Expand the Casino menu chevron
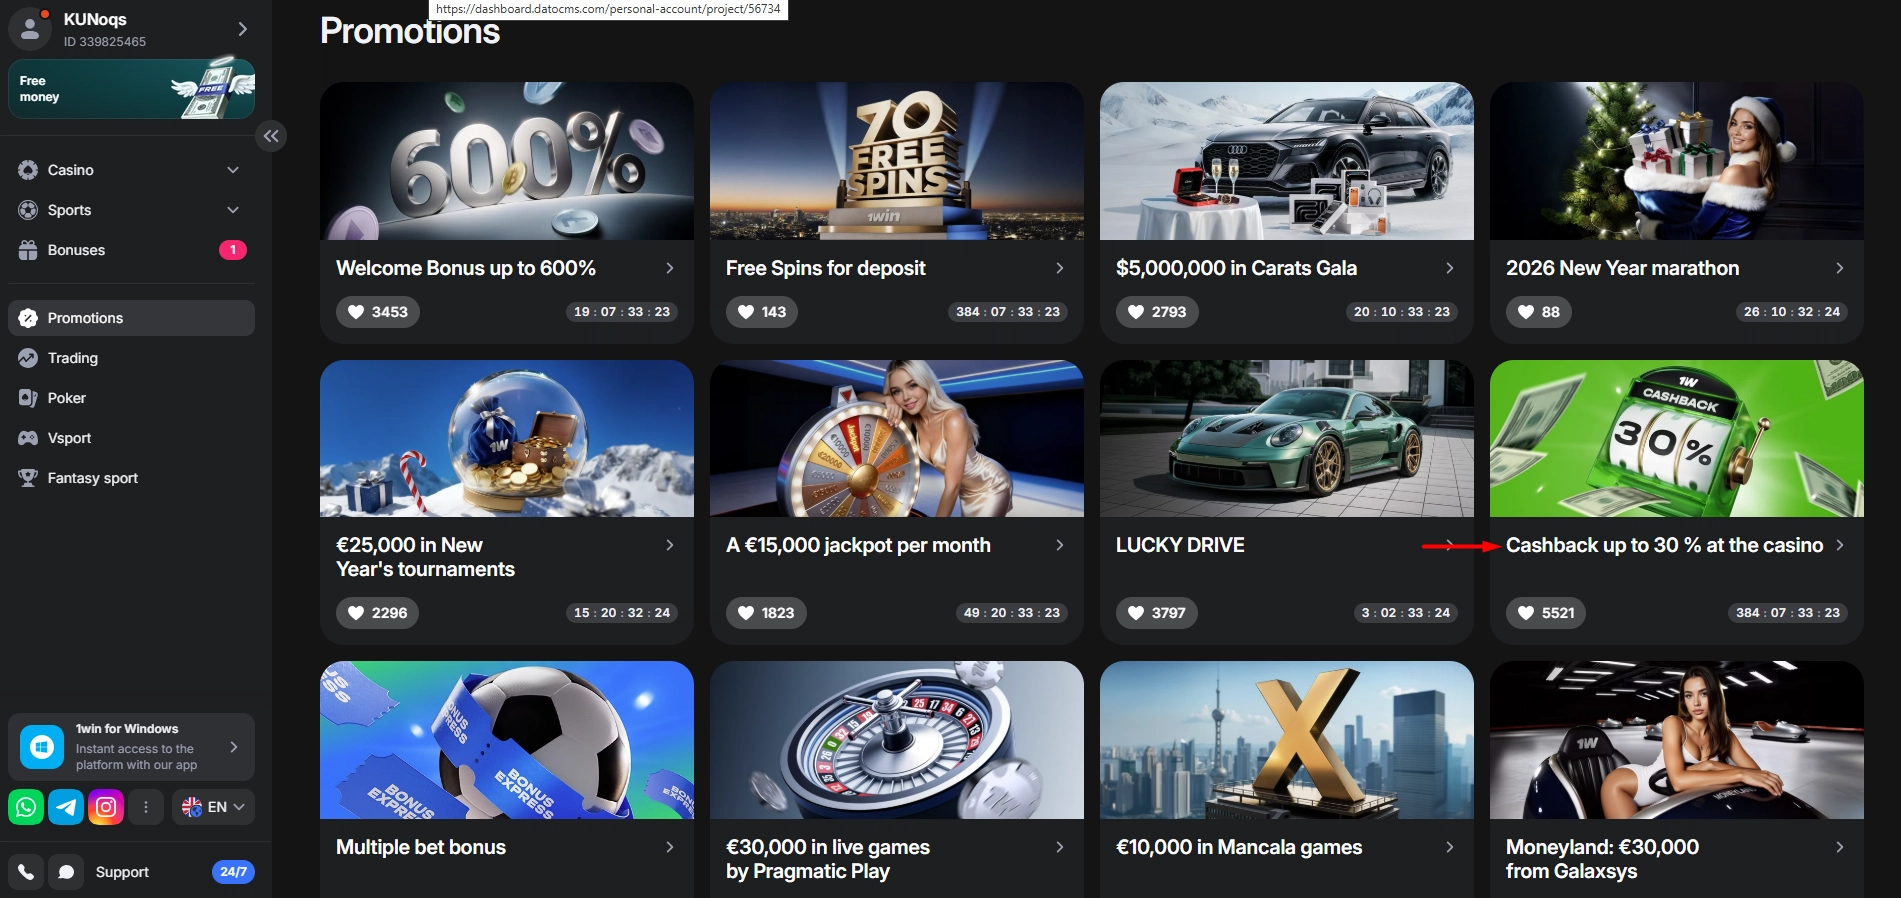The width and height of the screenshot is (1901, 898). pyautogui.click(x=233, y=170)
